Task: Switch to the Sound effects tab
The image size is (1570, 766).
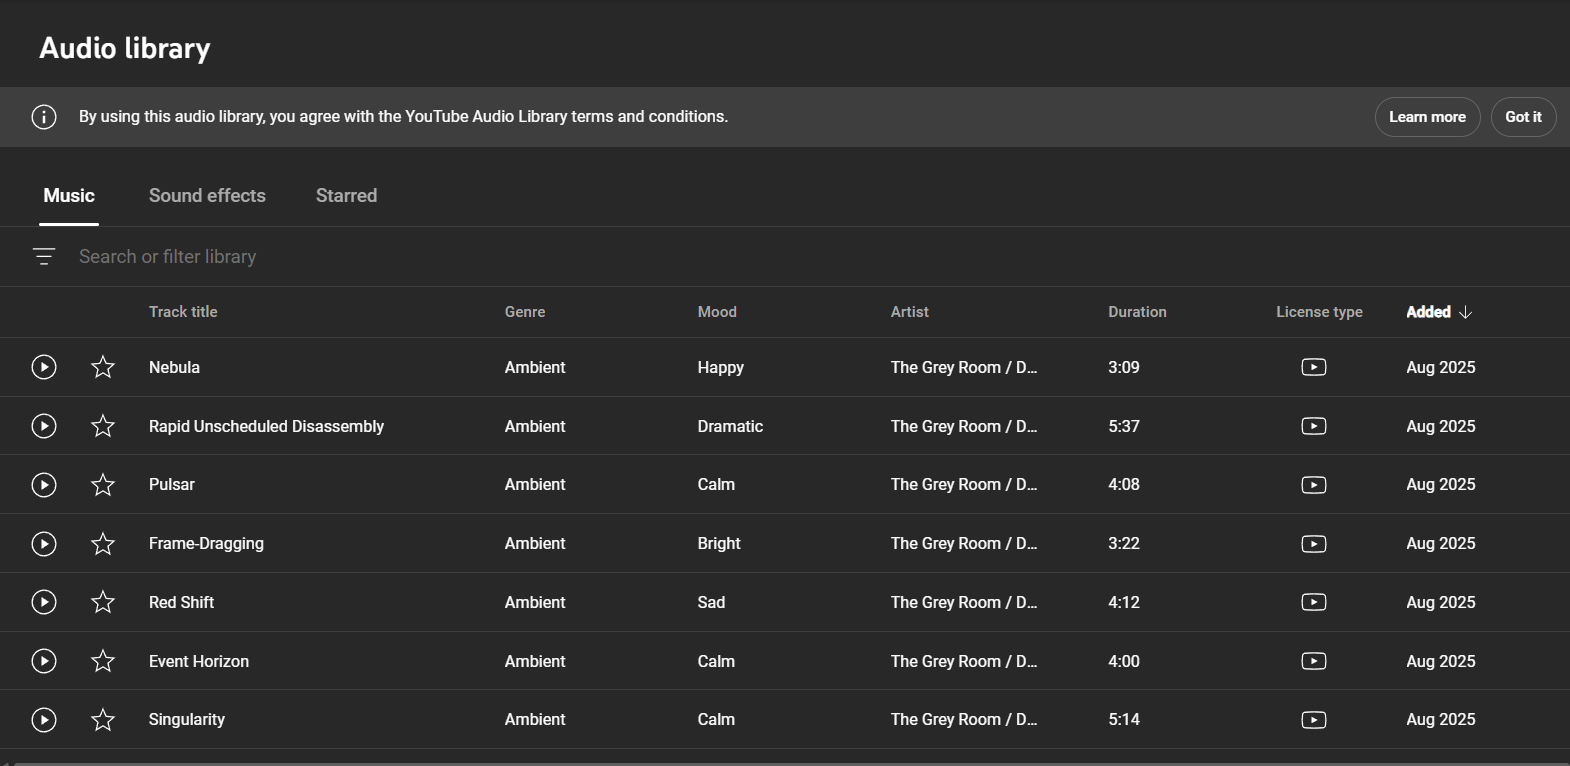Action: coord(207,196)
